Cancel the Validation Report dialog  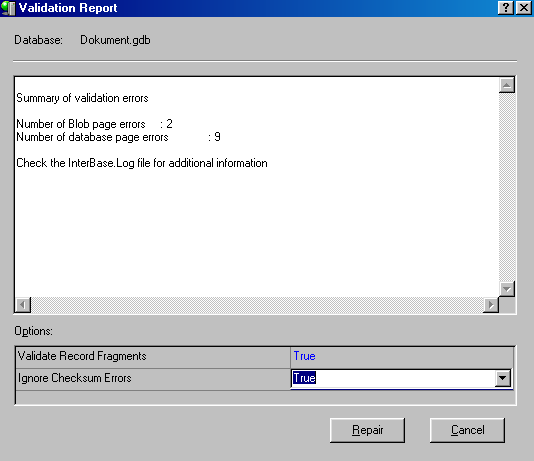pos(467,430)
